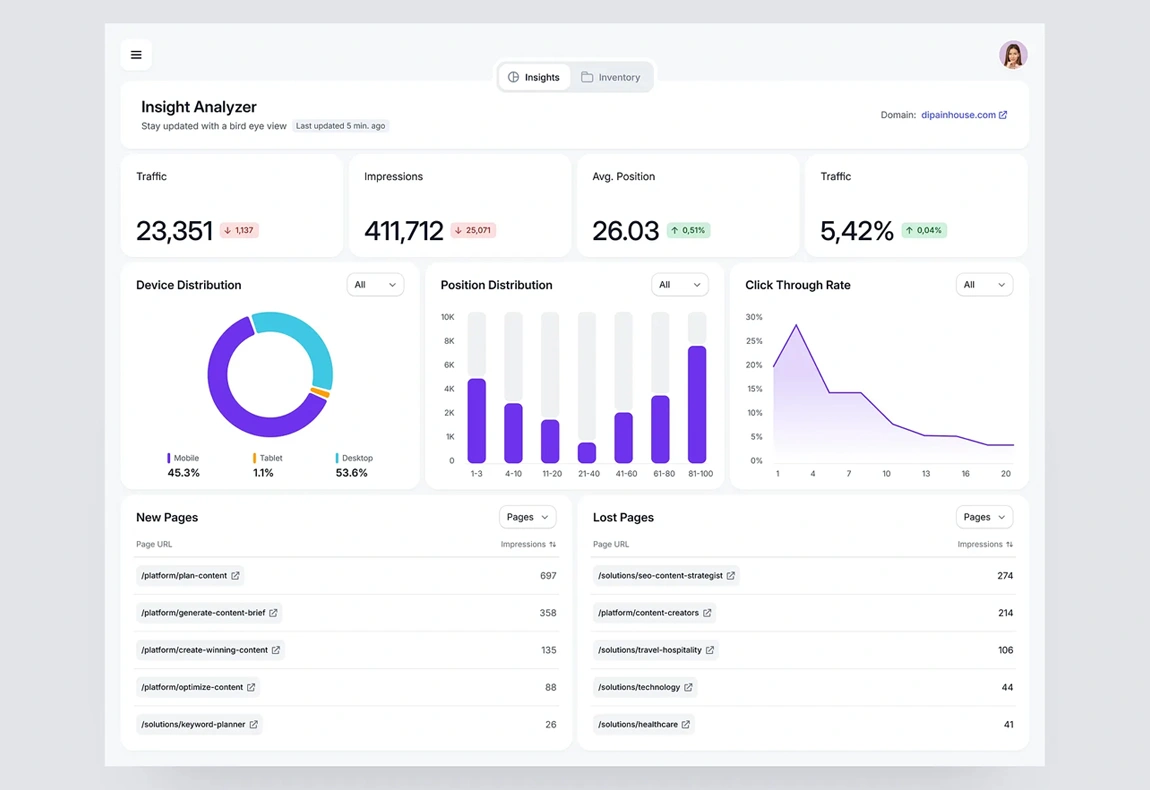Open the hamburger navigation menu
The width and height of the screenshot is (1150, 790).
[x=136, y=54]
